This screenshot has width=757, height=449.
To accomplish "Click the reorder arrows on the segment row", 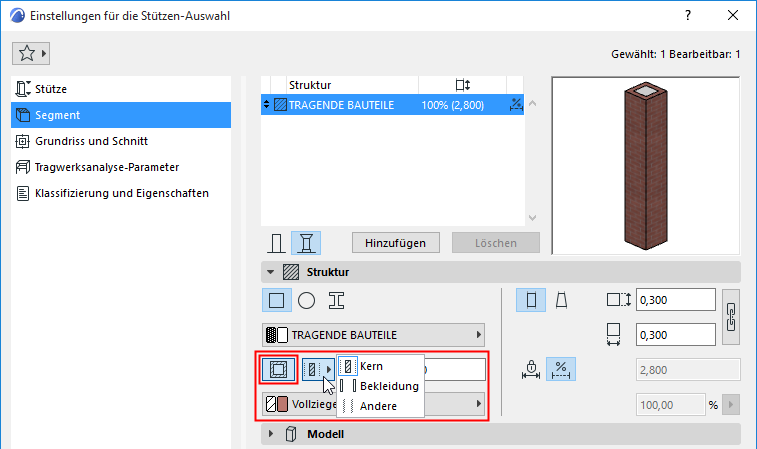I will [266, 104].
